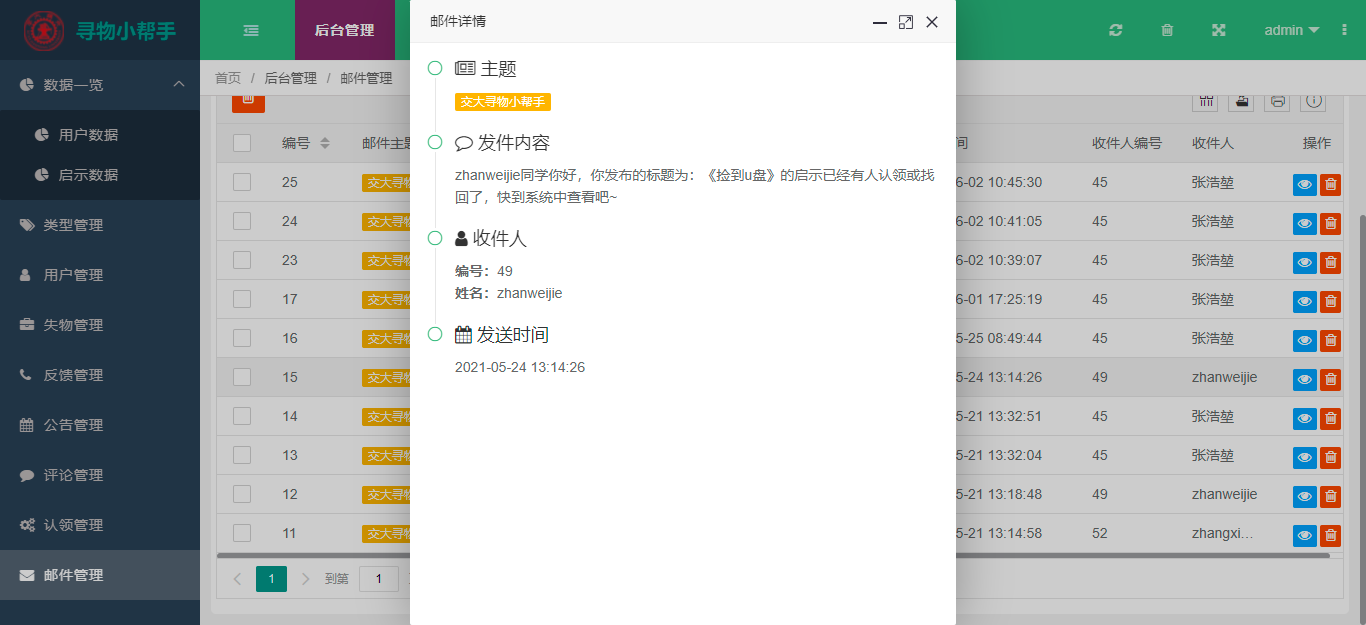Viewport: 1366px width, 625px height.
Task: View mail 11 with the eye button
Action: pos(1305,536)
